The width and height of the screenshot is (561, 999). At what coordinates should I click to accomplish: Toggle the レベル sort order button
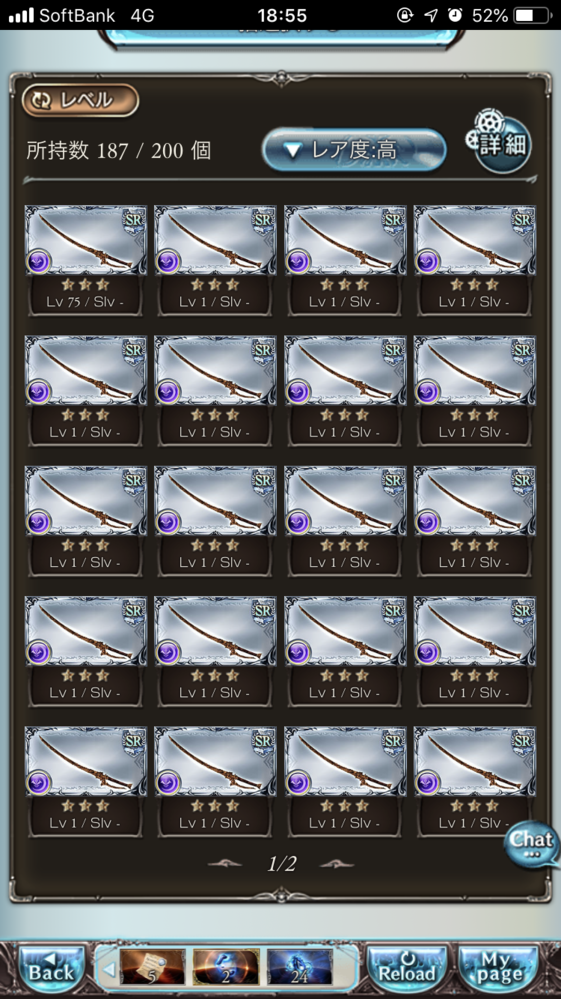click(x=80, y=100)
